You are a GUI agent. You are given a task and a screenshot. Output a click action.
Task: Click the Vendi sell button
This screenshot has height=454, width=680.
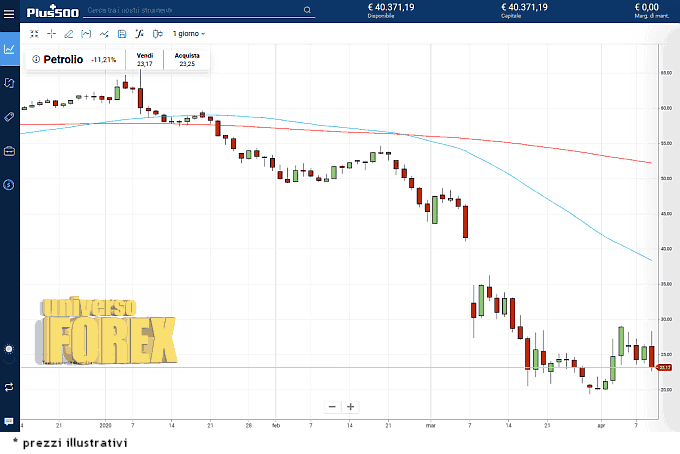[145, 60]
